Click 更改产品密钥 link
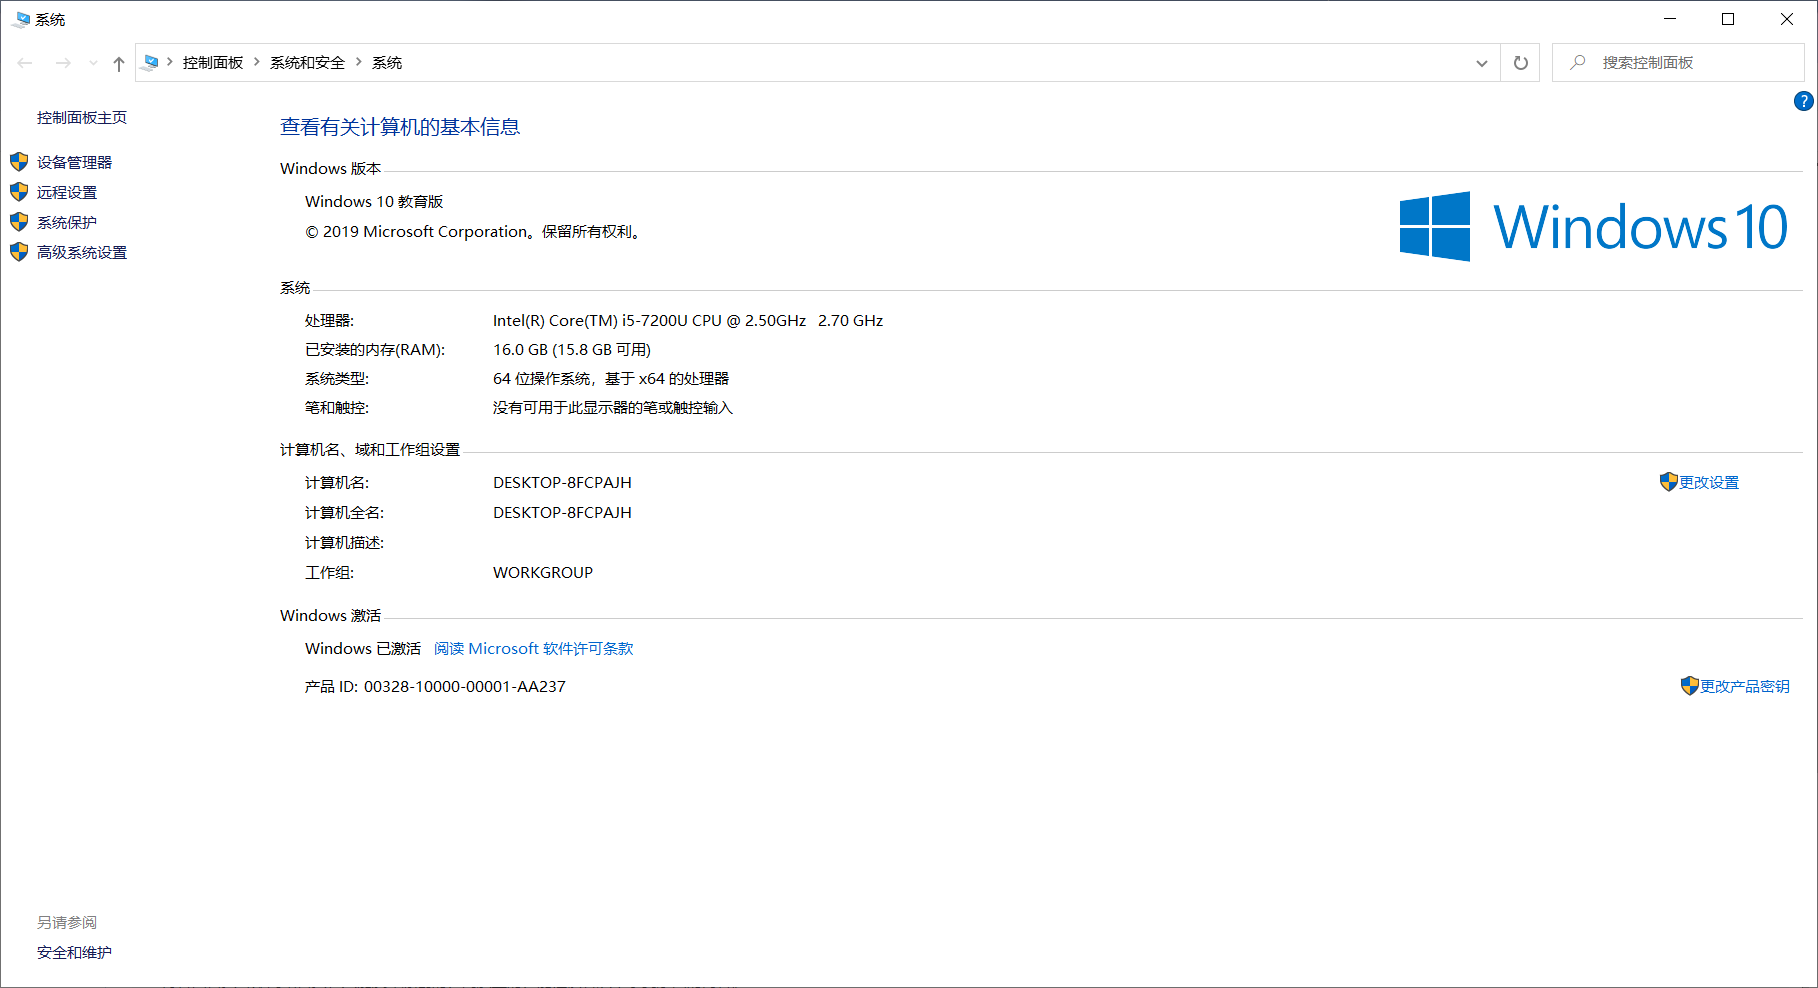 (1745, 686)
